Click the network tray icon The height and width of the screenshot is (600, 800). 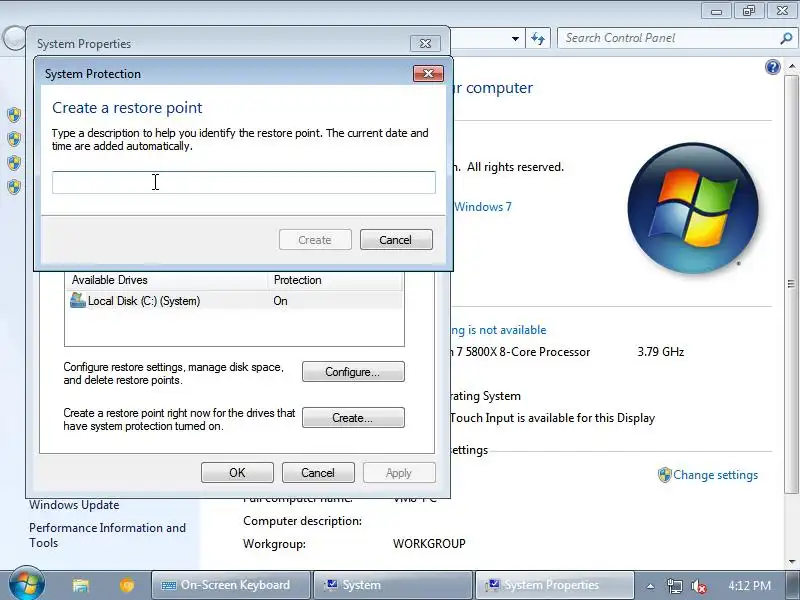(x=674, y=586)
